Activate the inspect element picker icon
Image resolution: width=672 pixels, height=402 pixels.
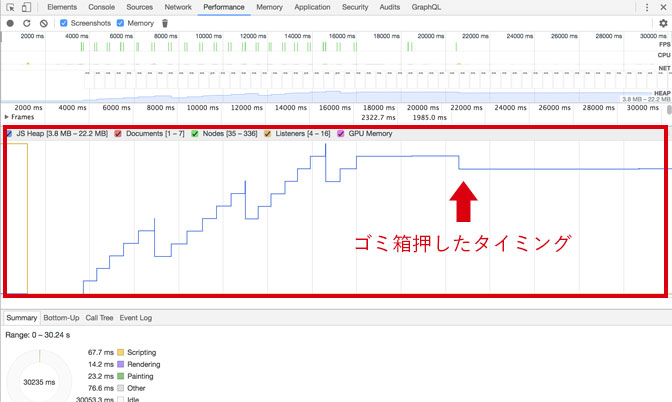[10, 7]
